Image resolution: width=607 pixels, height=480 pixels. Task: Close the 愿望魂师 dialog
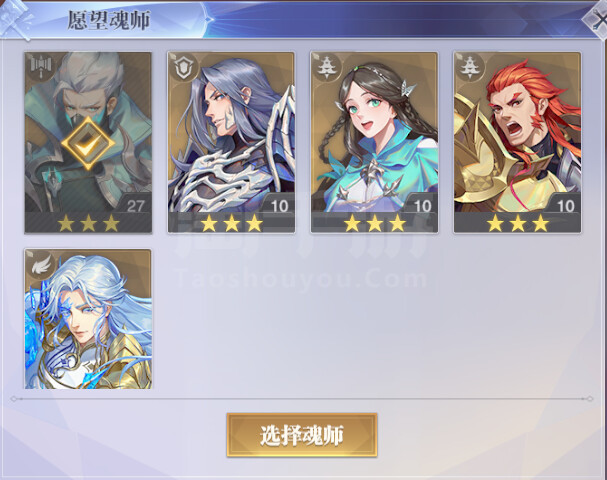click(596, 19)
